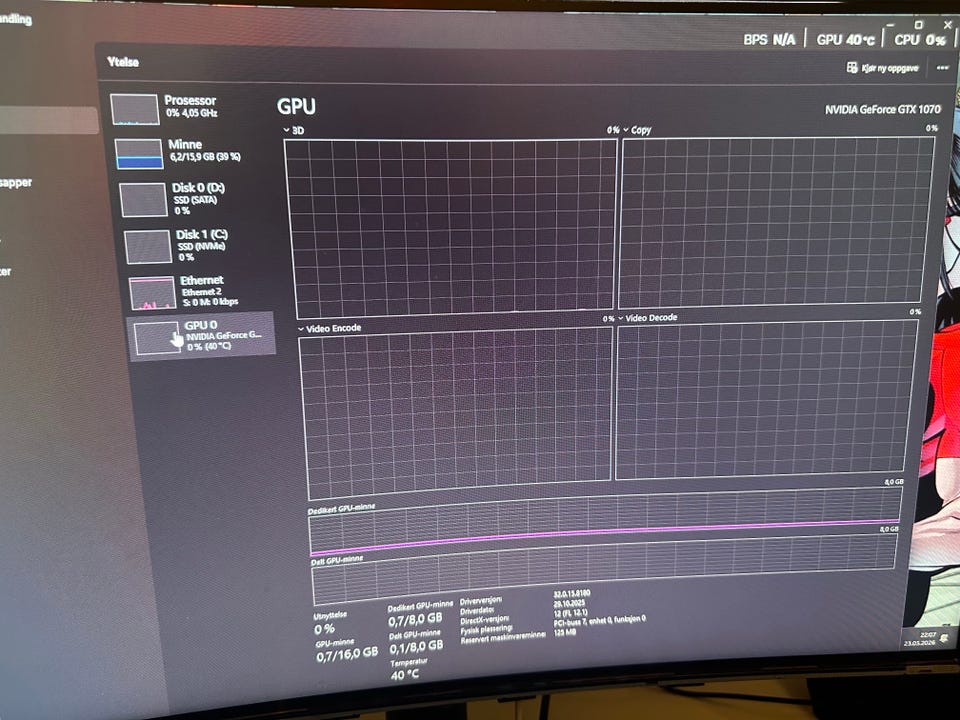Viewport: 960px width, 720px height.
Task: Click the Driverdato label
Action: [477, 611]
